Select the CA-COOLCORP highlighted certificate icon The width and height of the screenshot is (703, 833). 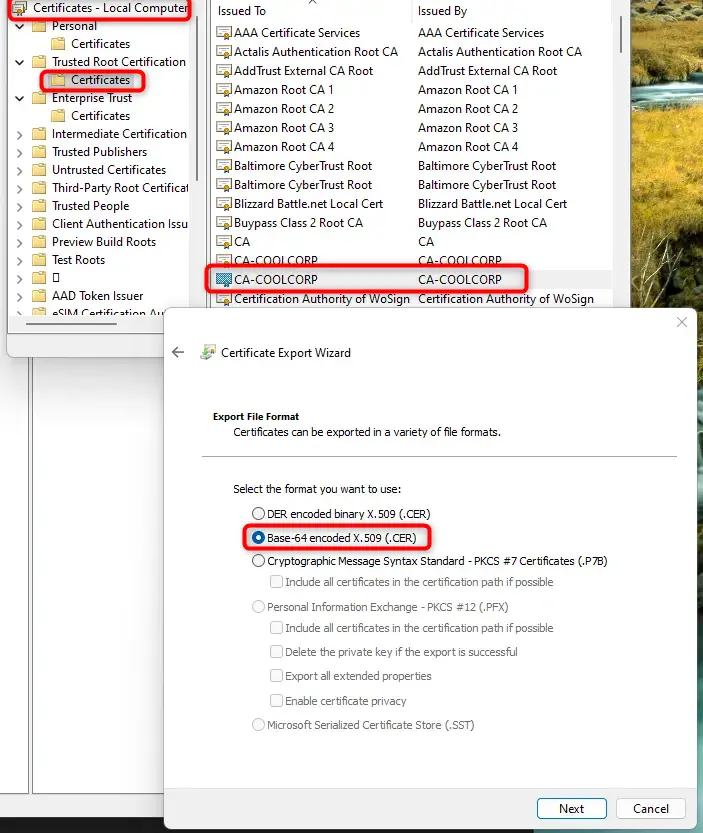point(224,279)
